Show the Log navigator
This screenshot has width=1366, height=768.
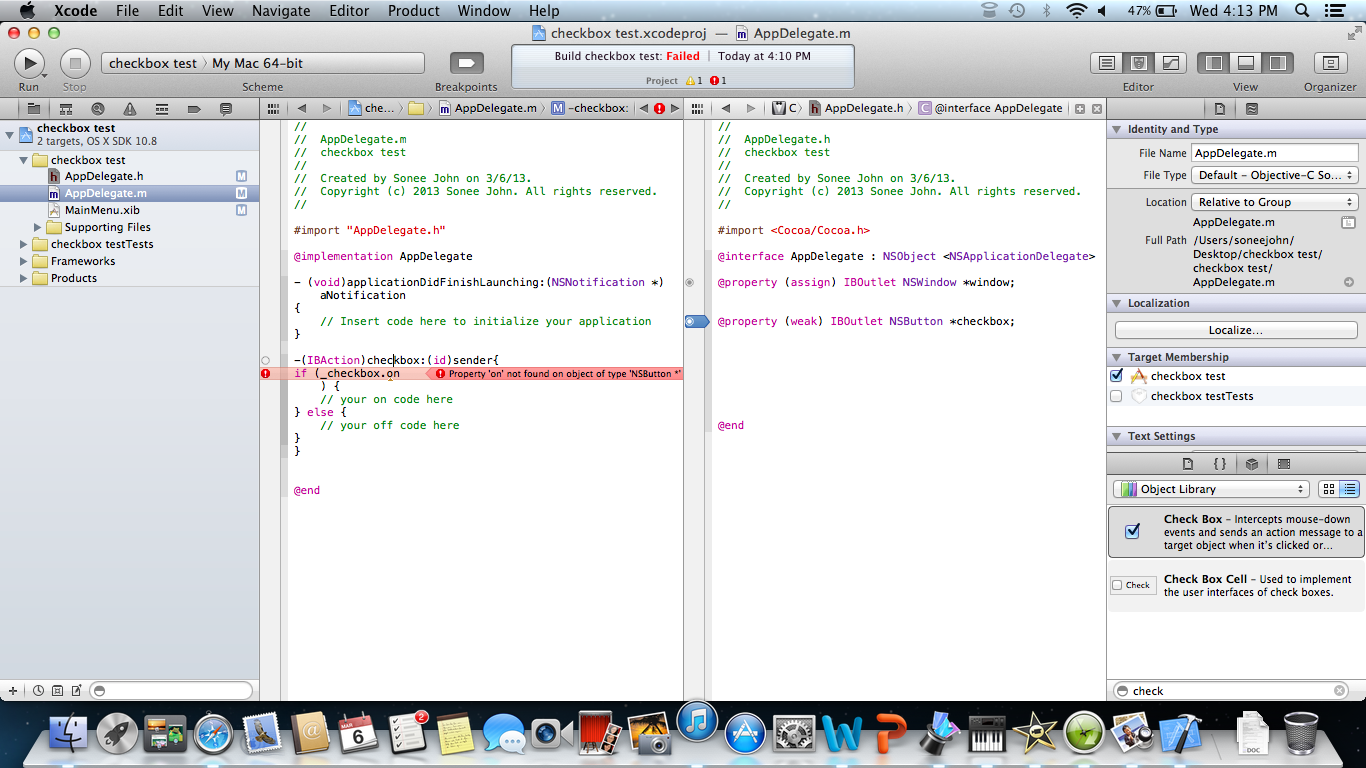pyautogui.click(x=226, y=108)
